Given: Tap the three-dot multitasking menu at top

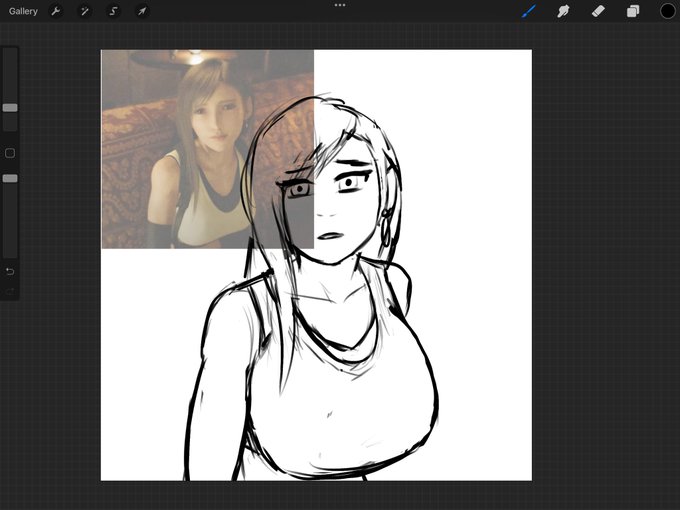Looking at the screenshot, I should click(x=340, y=5).
